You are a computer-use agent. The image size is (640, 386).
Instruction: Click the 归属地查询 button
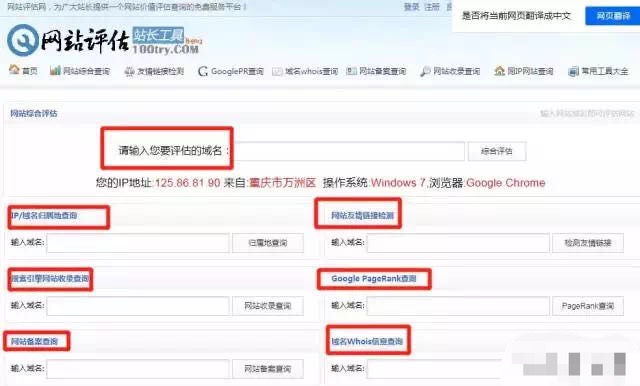(x=268, y=243)
